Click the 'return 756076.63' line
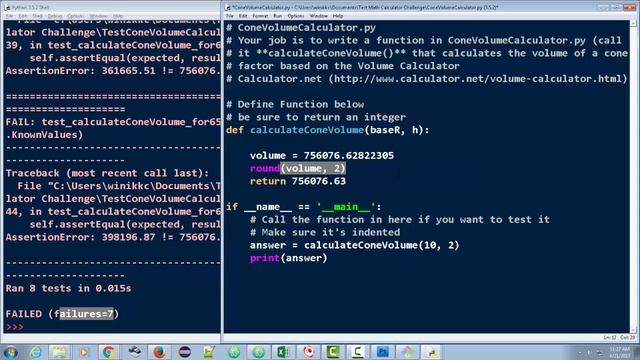640x360 pixels. pos(298,181)
